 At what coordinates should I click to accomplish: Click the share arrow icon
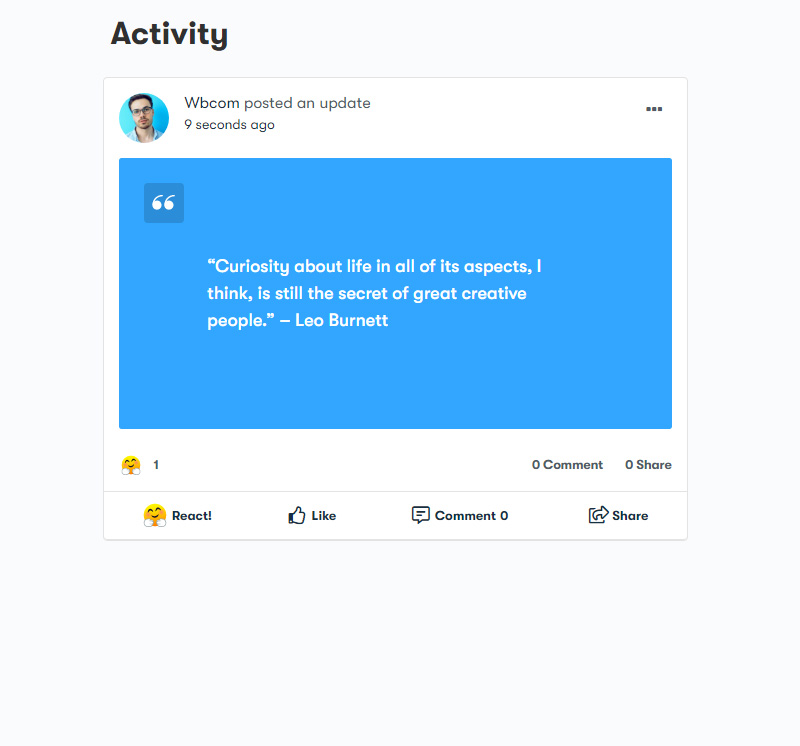coord(598,514)
